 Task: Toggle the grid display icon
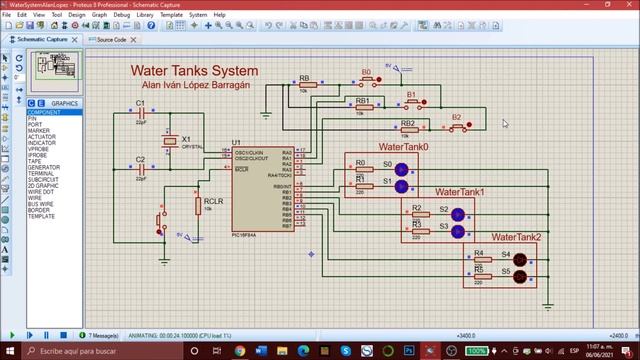pyautogui.click(x=180, y=25)
